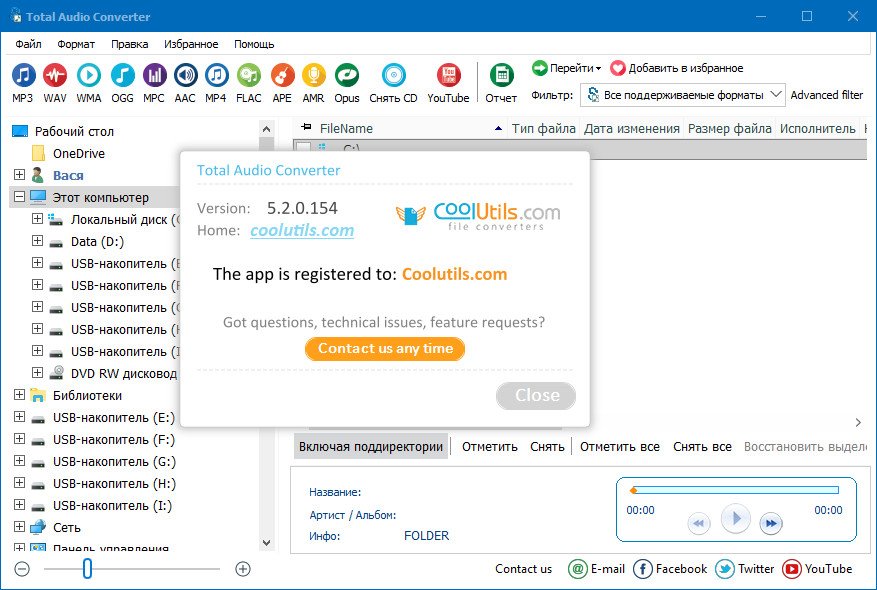This screenshot has width=877, height=590.
Task: Click Снять to uncheck files
Action: [547, 447]
